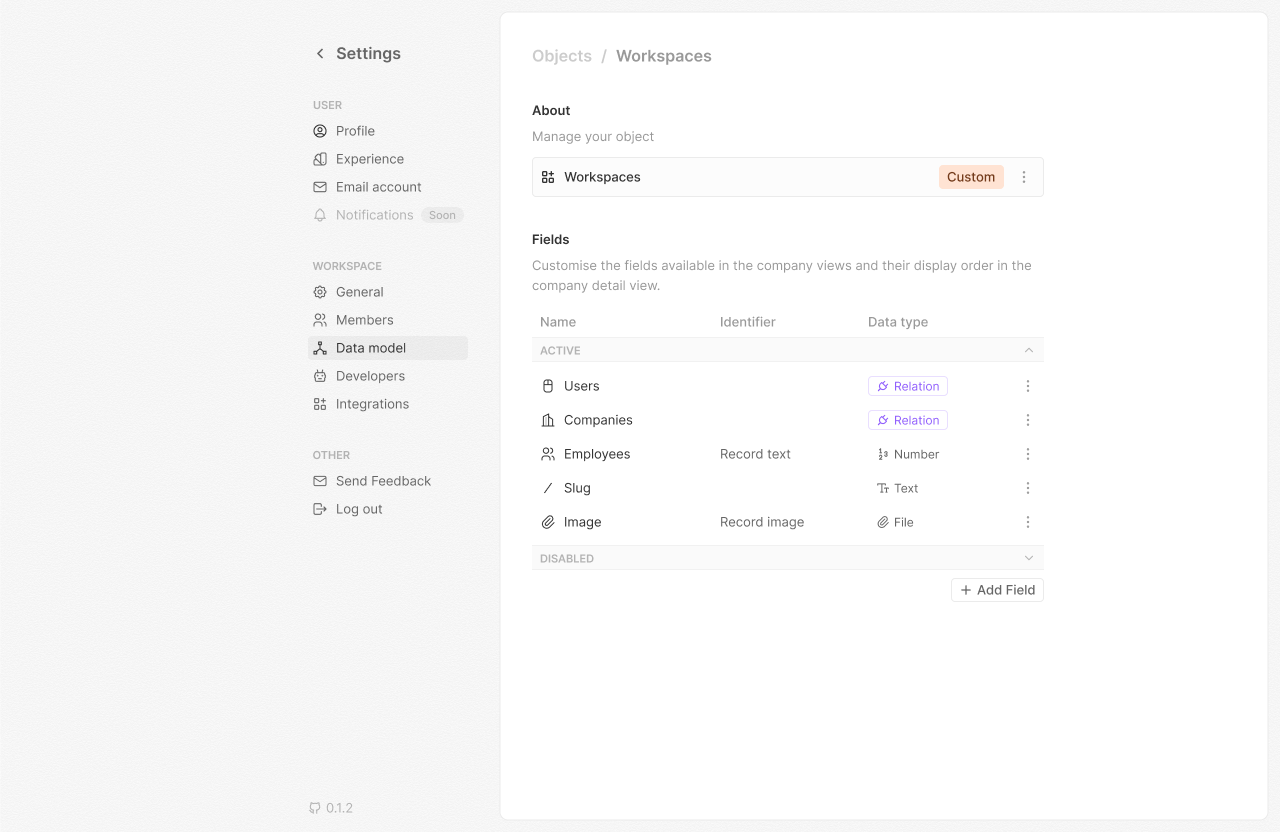Click the Add Field button
The image size is (1281, 832).
pos(997,590)
